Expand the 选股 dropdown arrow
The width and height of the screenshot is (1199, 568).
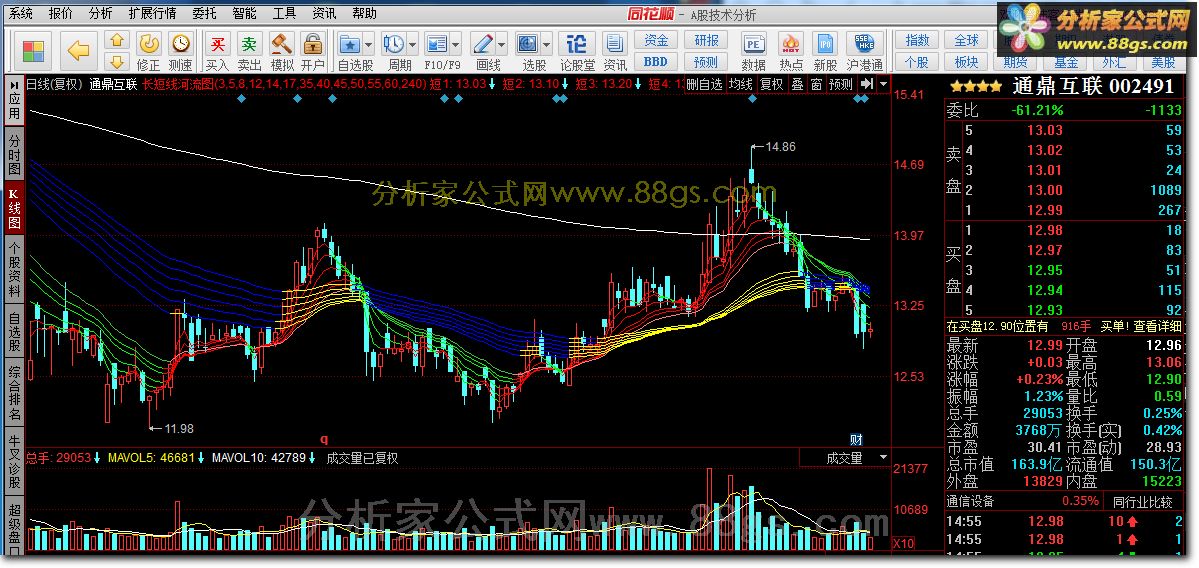coord(547,44)
